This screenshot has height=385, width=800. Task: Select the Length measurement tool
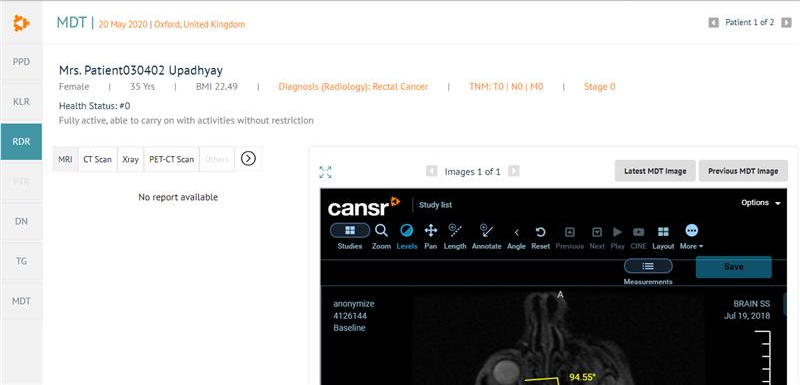tap(455, 237)
